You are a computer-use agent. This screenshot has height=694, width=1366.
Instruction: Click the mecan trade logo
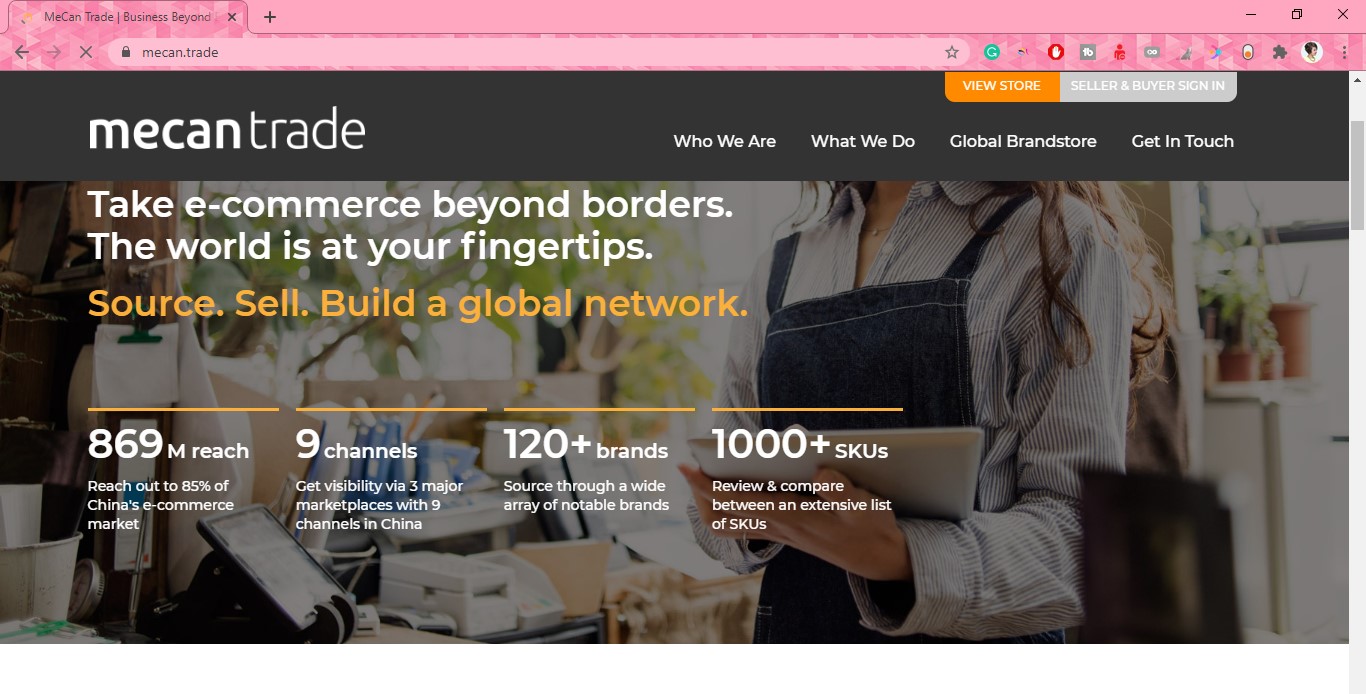(x=227, y=129)
